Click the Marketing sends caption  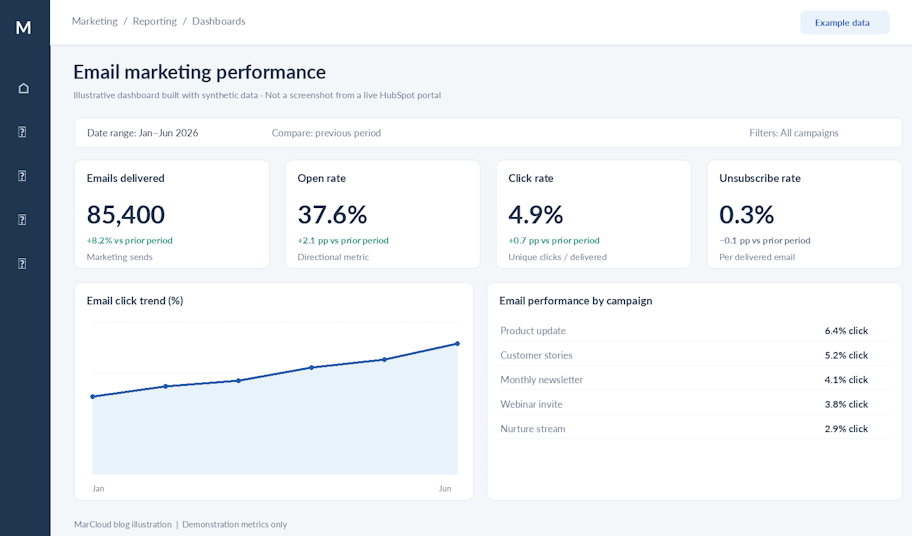tap(119, 257)
